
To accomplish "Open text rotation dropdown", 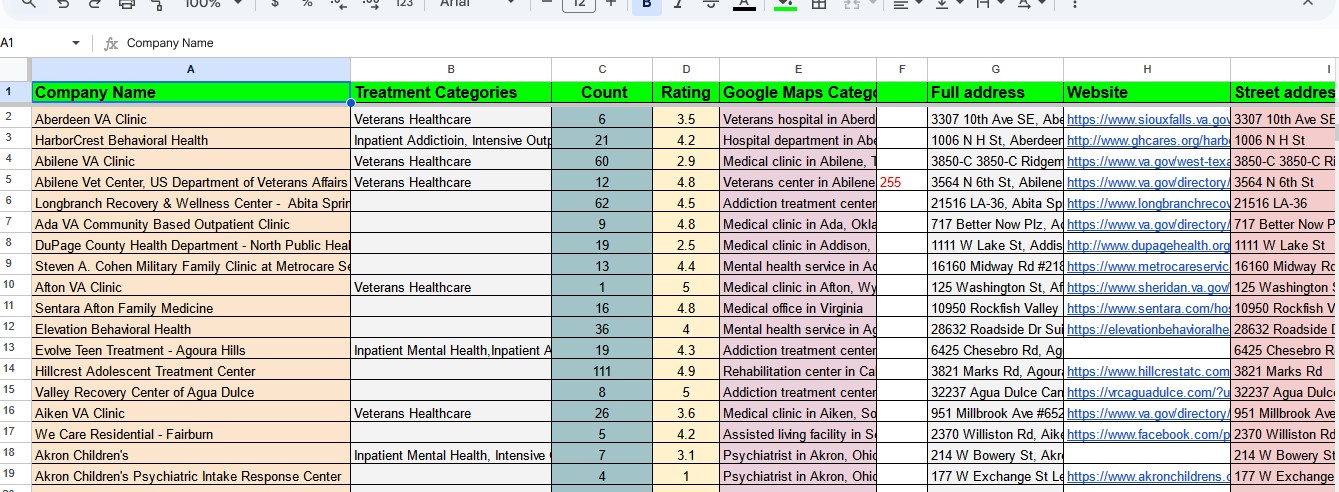I will 1031,3.
